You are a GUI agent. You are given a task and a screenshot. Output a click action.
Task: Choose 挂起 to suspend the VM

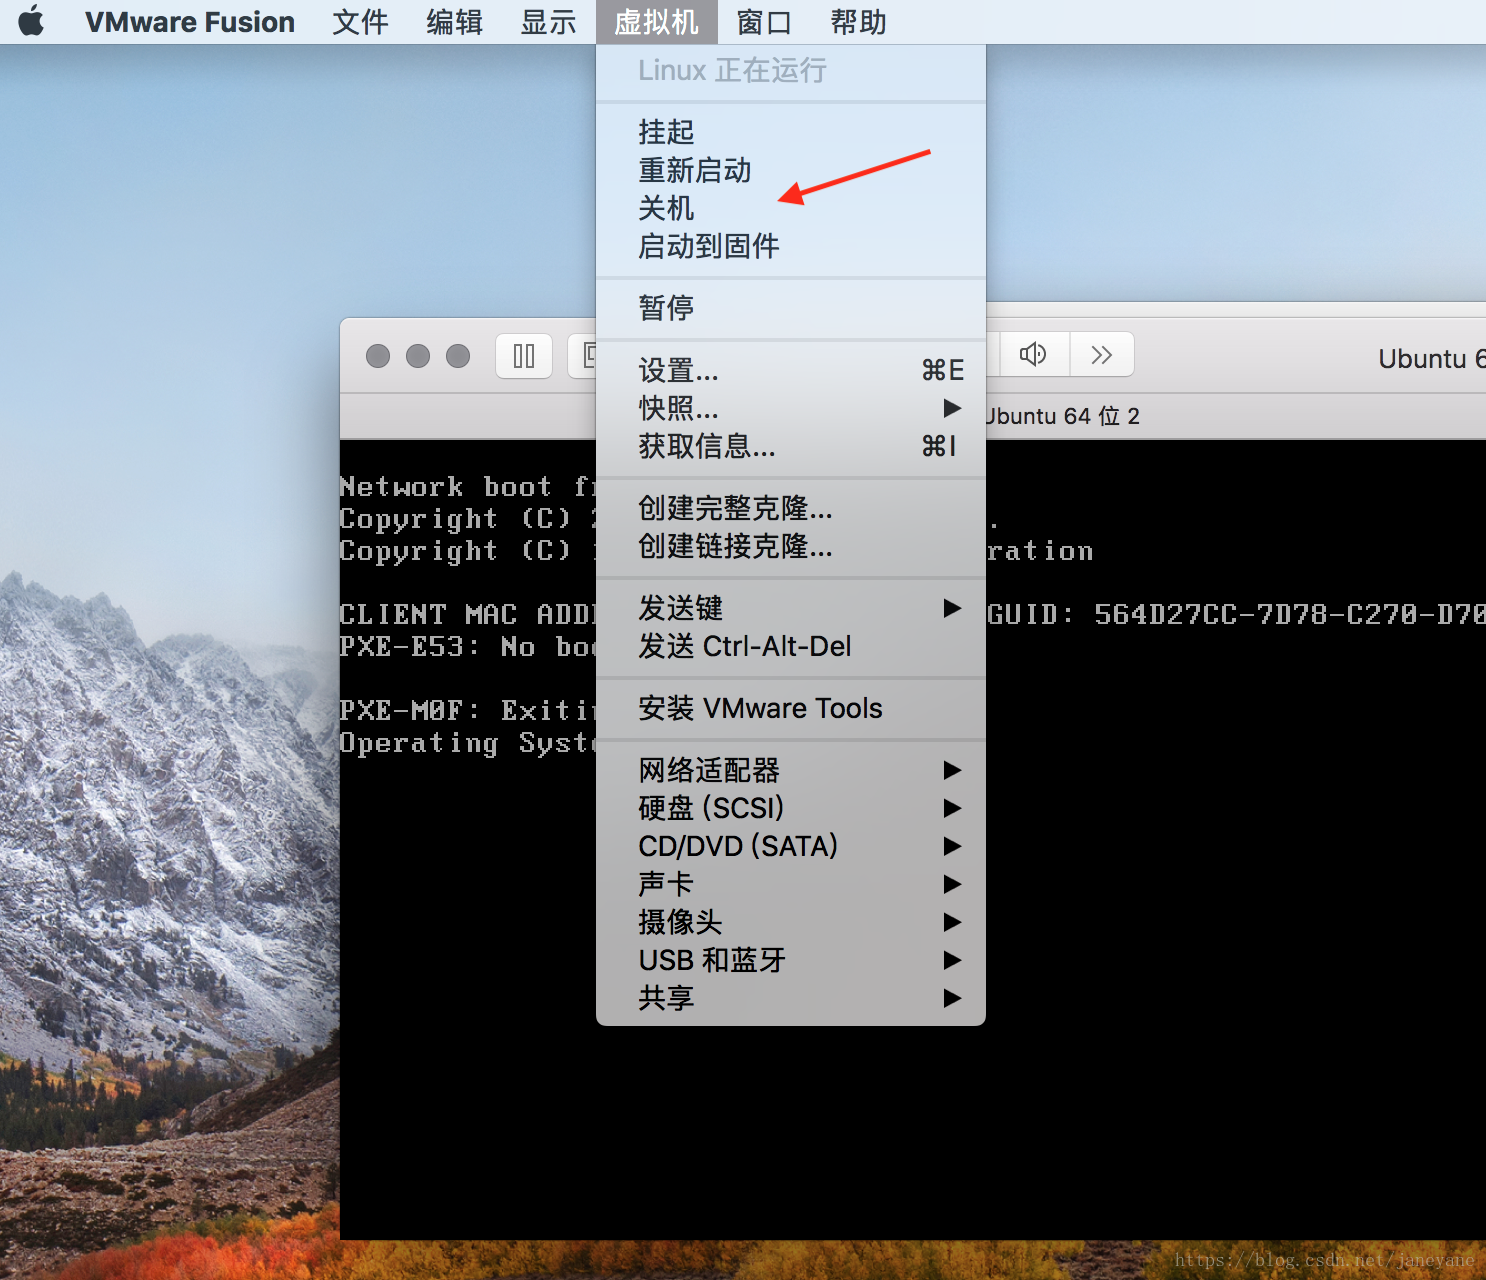pyautogui.click(x=790, y=132)
